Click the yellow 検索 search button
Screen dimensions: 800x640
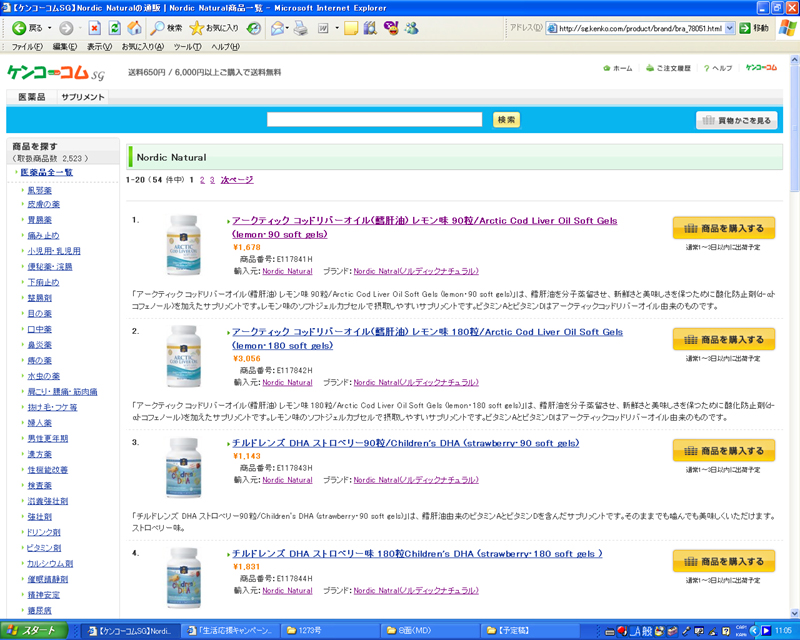point(506,120)
